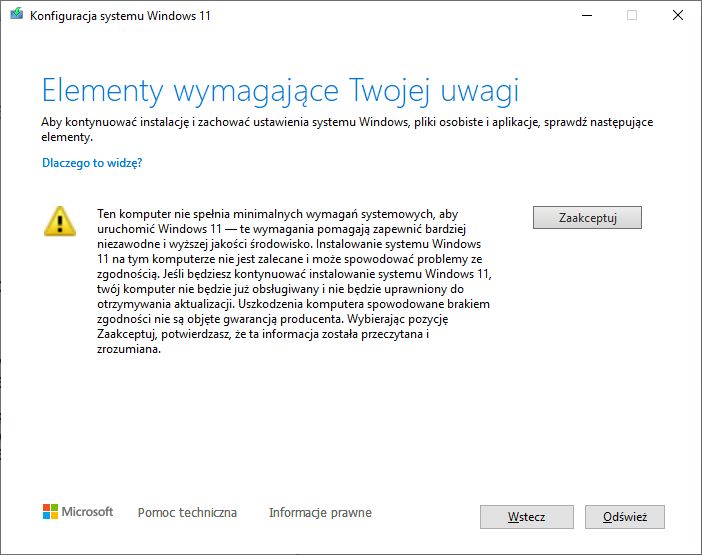Minimize the setup window
Image resolution: width=702 pixels, height=555 pixels.
tap(587, 15)
